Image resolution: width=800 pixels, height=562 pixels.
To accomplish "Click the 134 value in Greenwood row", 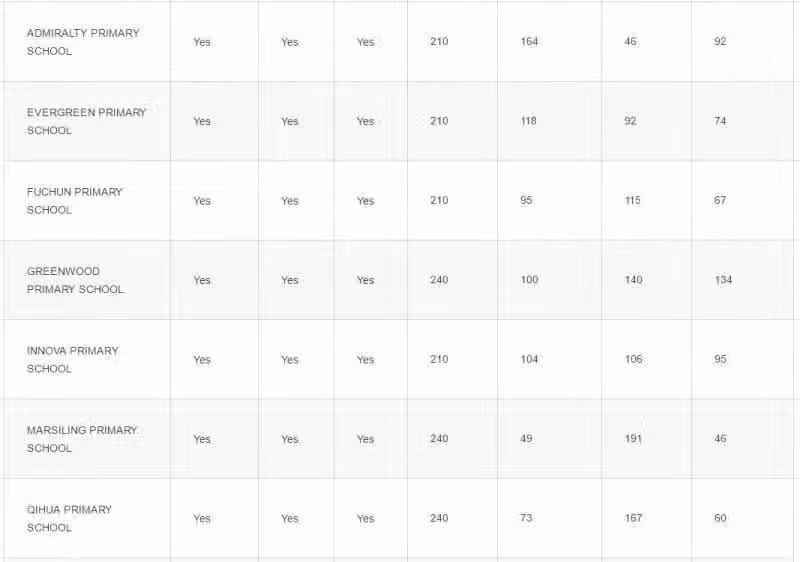I will tap(723, 280).
